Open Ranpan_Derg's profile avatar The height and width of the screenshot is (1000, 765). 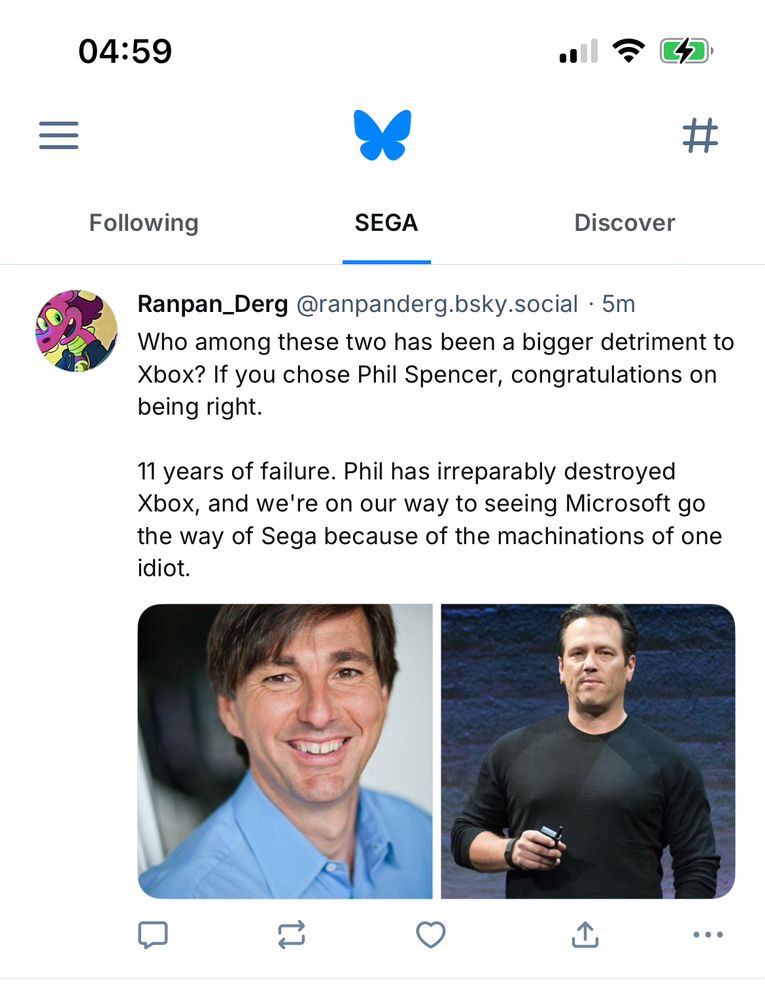(76, 331)
